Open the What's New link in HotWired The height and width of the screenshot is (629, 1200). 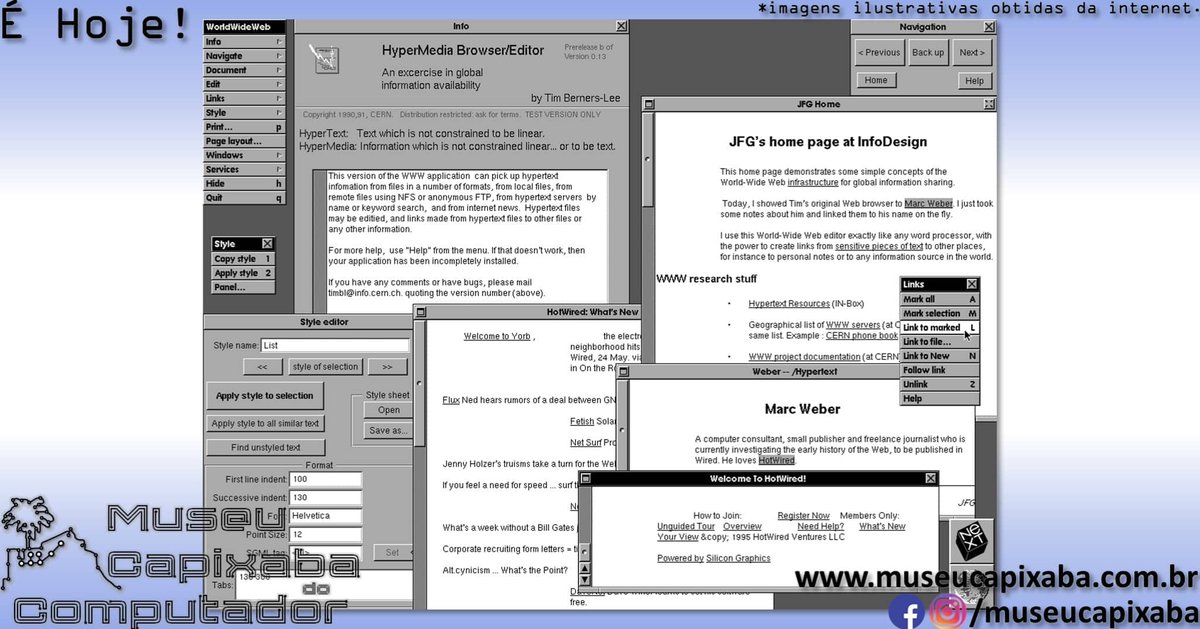pyautogui.click(x=882, y=526)
